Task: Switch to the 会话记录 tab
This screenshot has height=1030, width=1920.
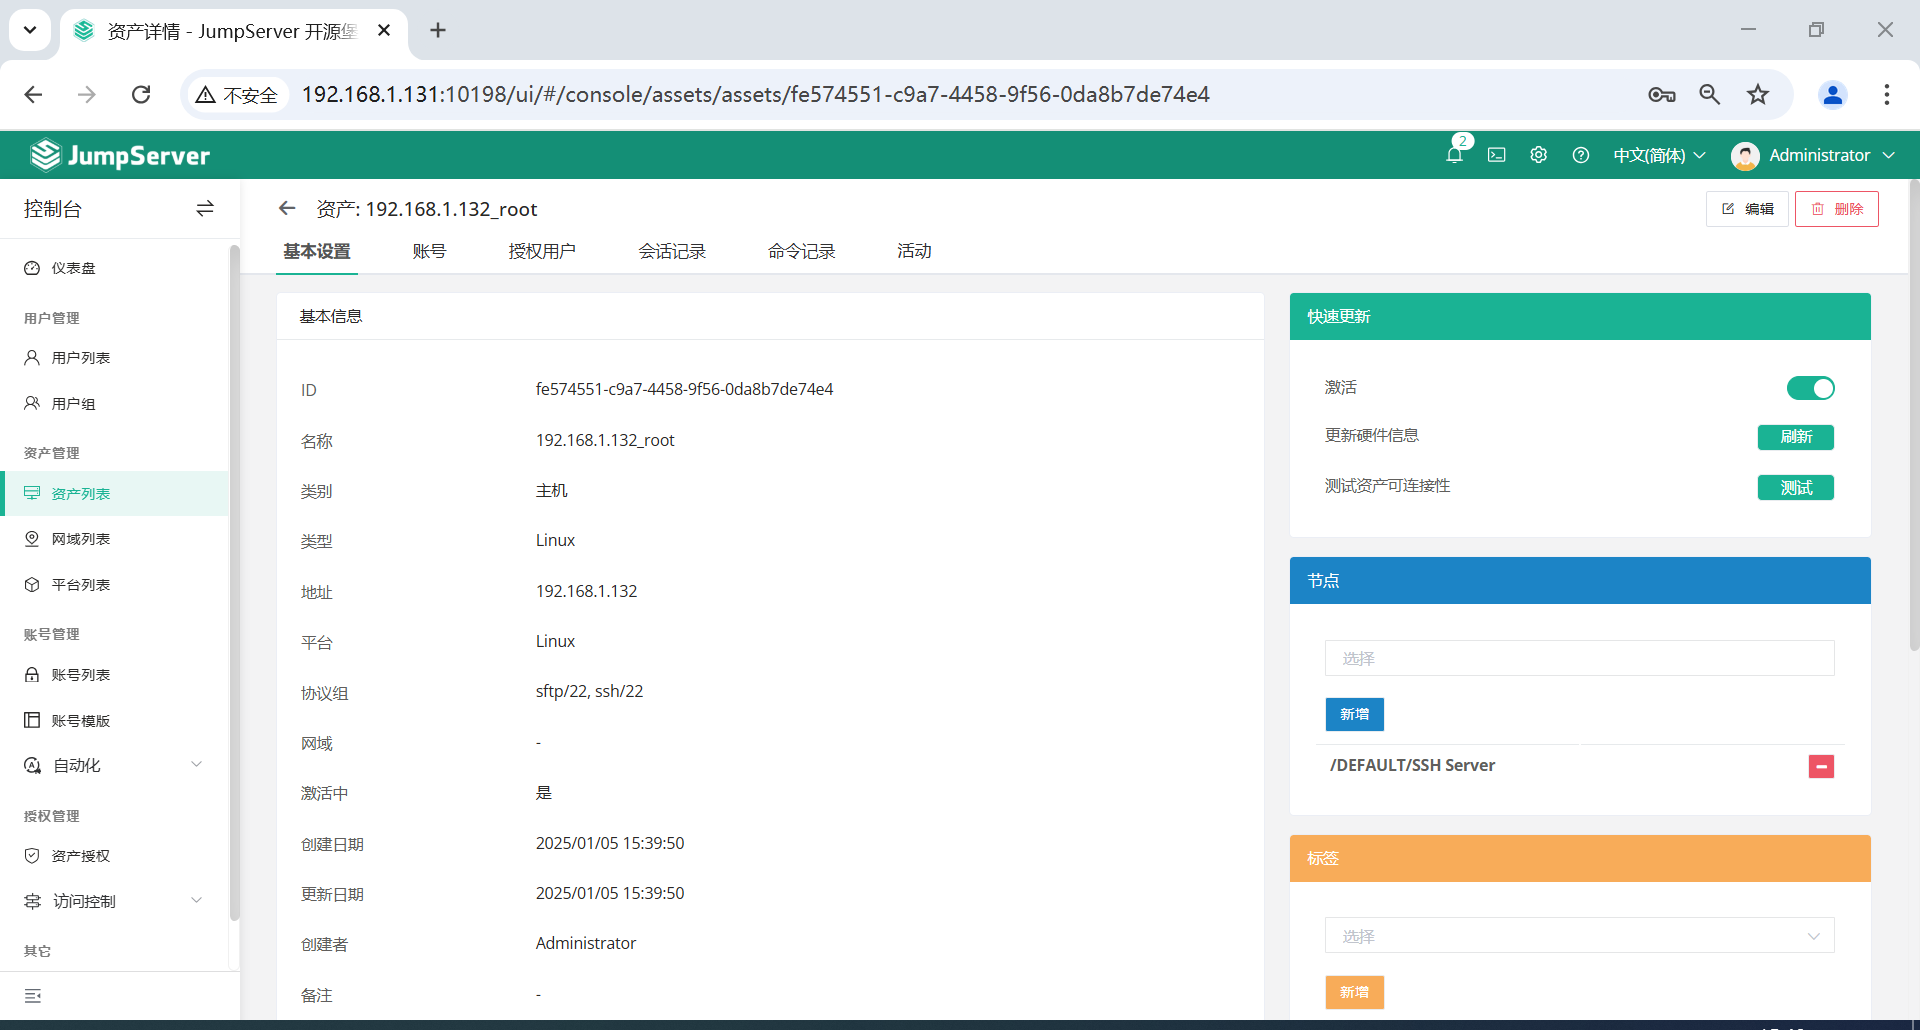Action: pyautogui.click(x=672, y=251)
